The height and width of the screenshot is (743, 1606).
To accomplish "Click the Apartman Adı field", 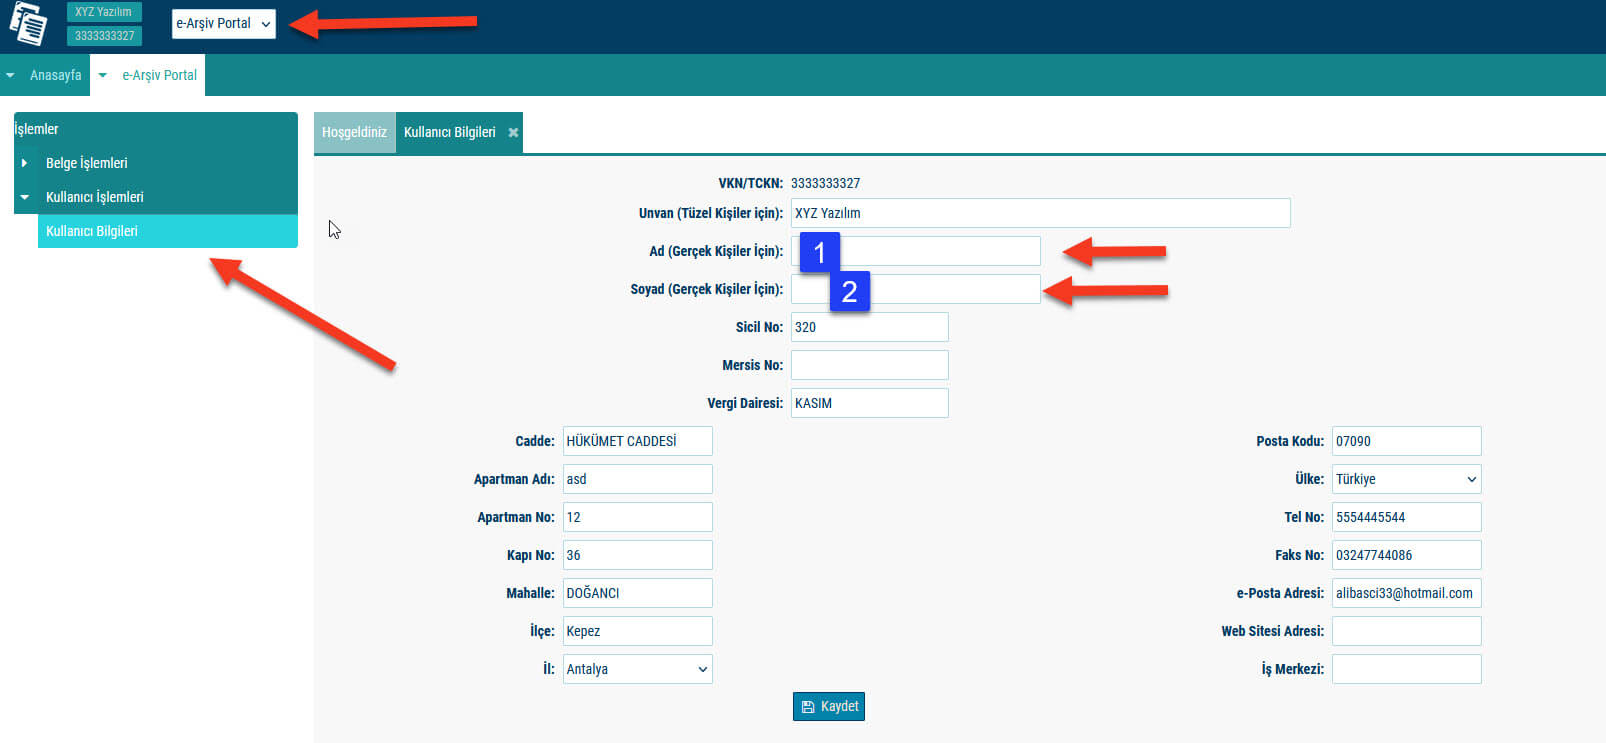I will tap(637, 479).
